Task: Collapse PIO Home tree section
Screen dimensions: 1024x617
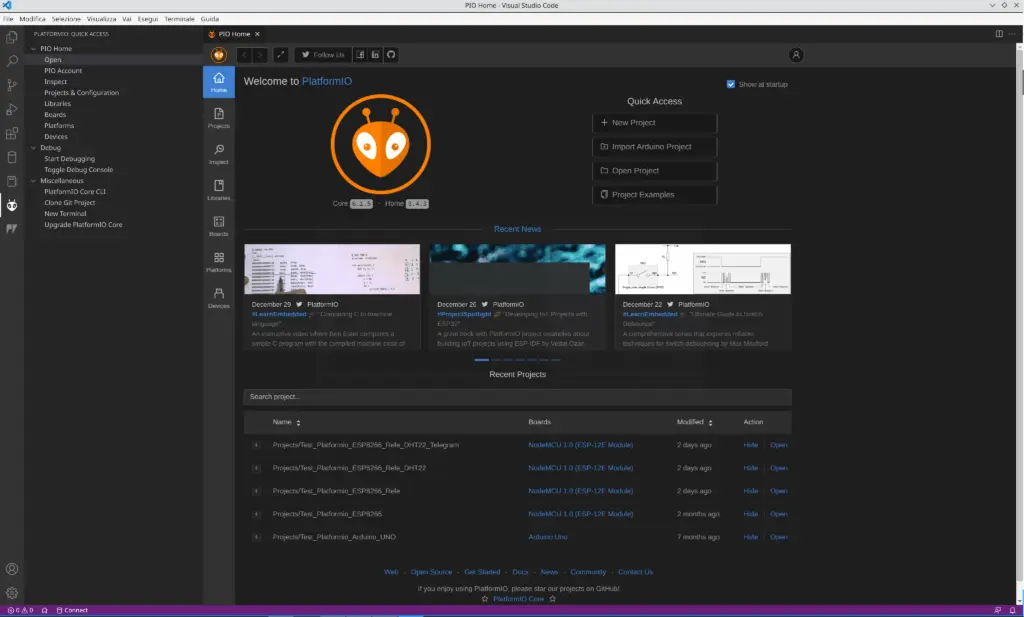Action: 33,48
